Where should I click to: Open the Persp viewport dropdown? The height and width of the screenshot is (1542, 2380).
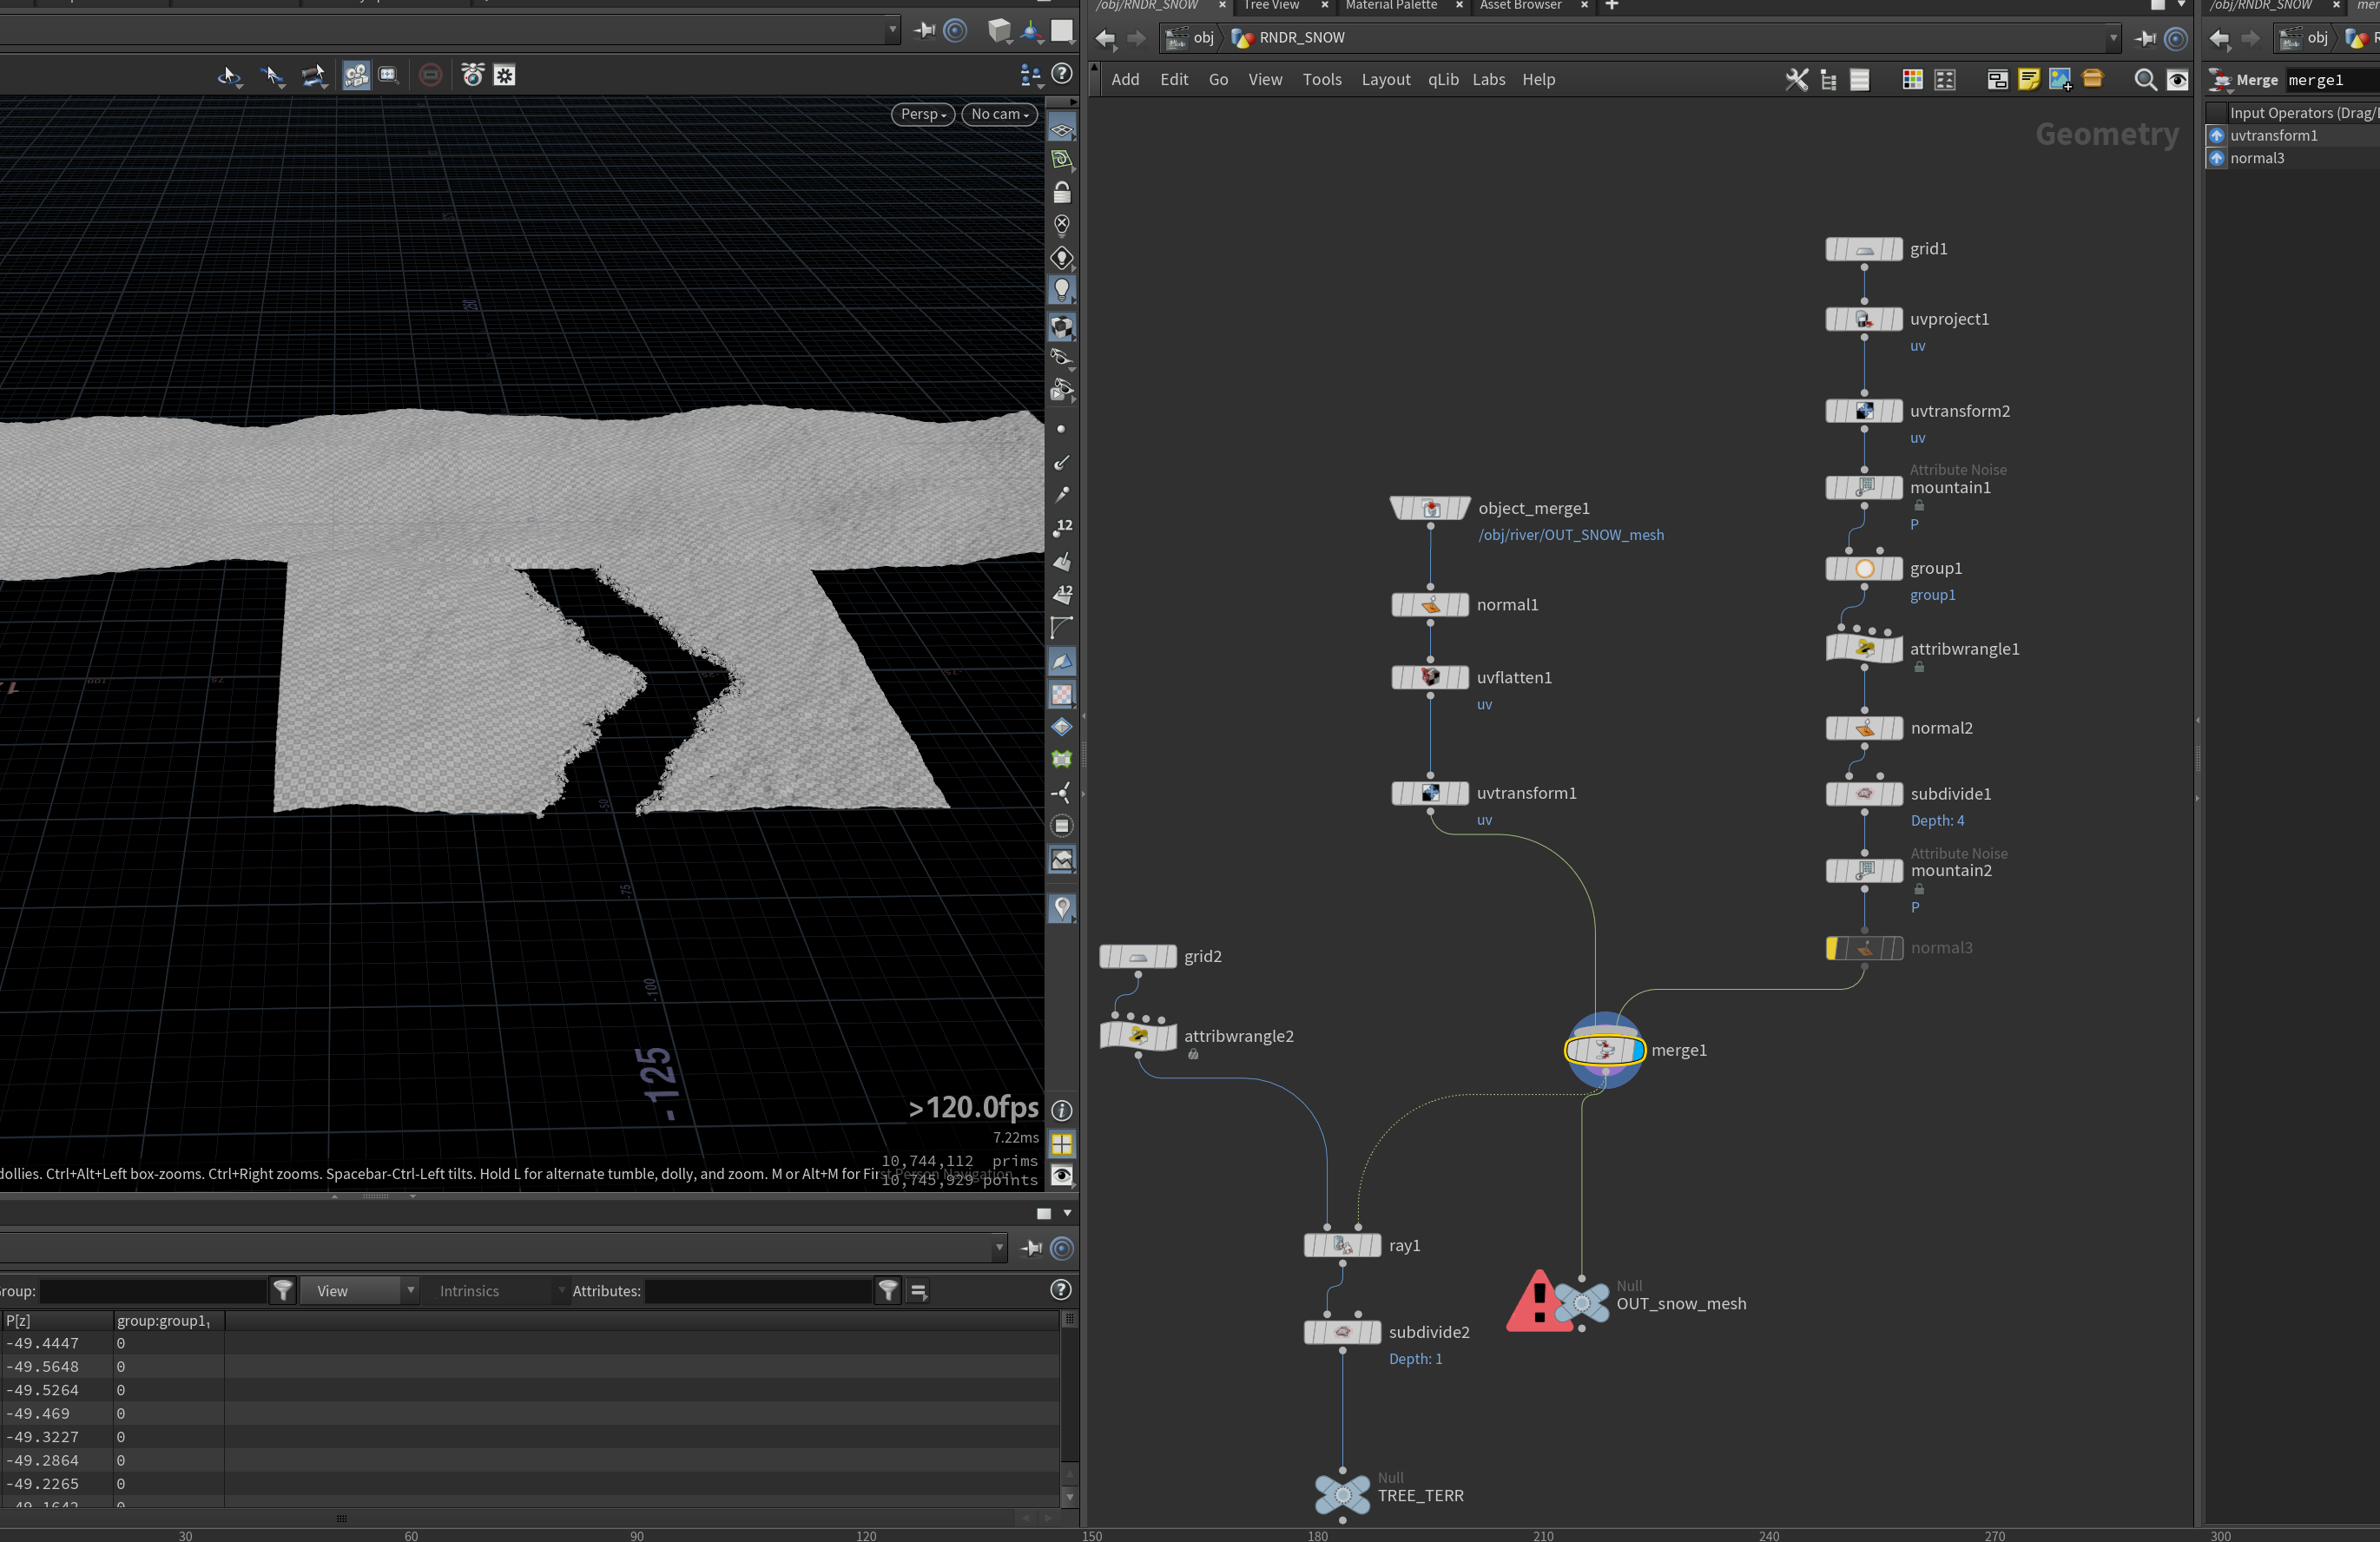coord(922,114)
